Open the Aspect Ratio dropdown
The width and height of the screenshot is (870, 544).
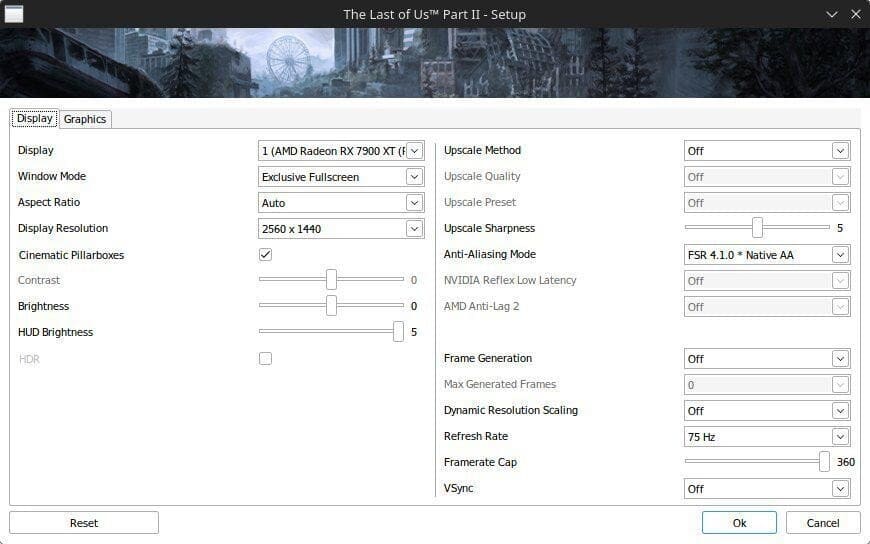click(x=341, y=203)
